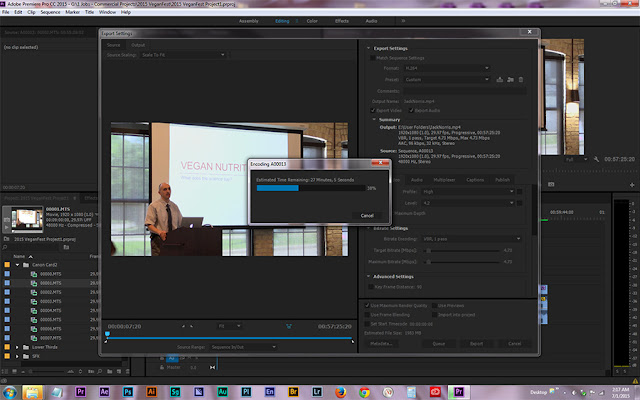Open Audition from the taskbar
Screen dimensions: 640x400
coord(222,392)
